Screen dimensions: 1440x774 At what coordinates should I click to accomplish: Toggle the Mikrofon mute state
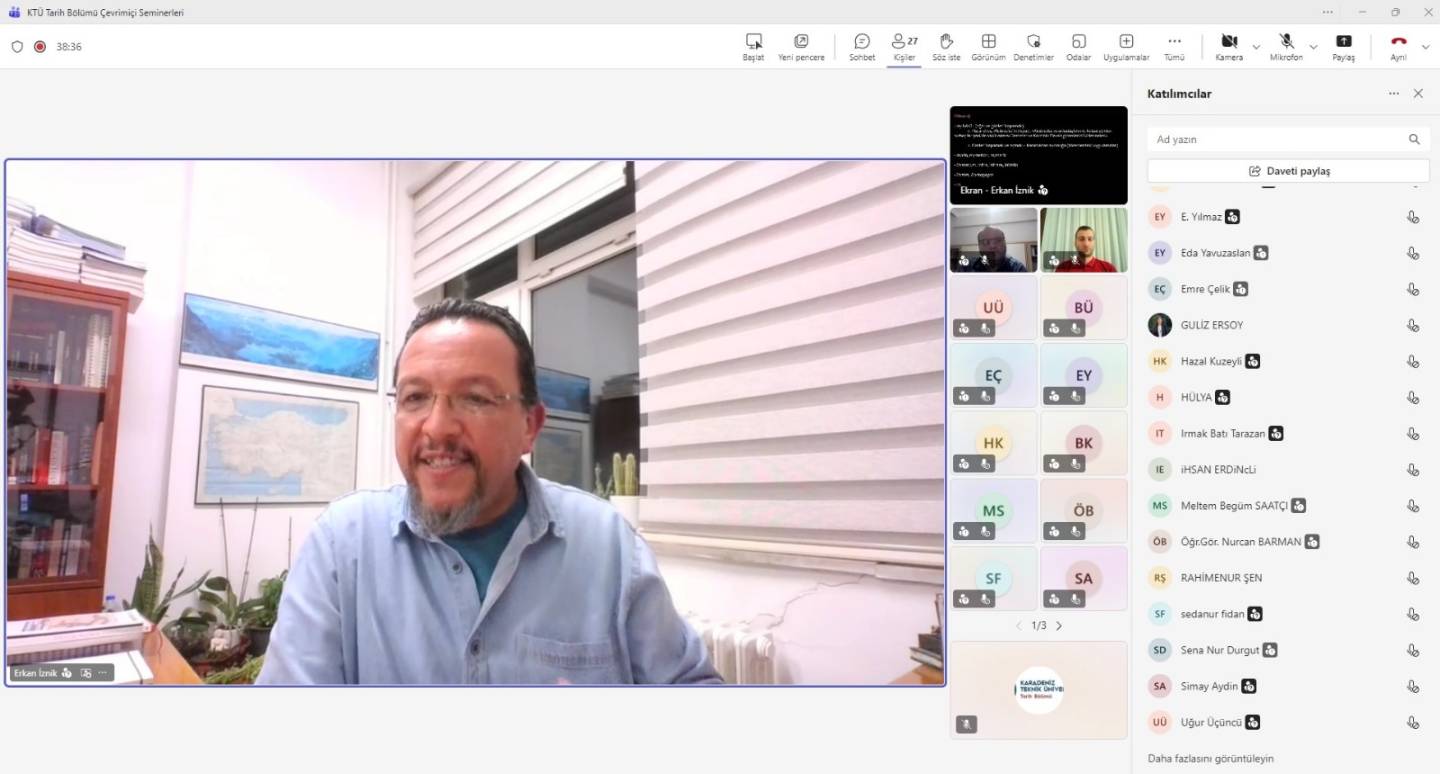pyautogui.click(x=1286, y=46)
